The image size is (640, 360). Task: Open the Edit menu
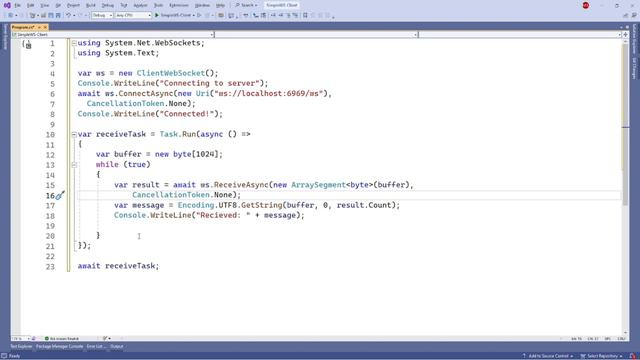(31, 5)
